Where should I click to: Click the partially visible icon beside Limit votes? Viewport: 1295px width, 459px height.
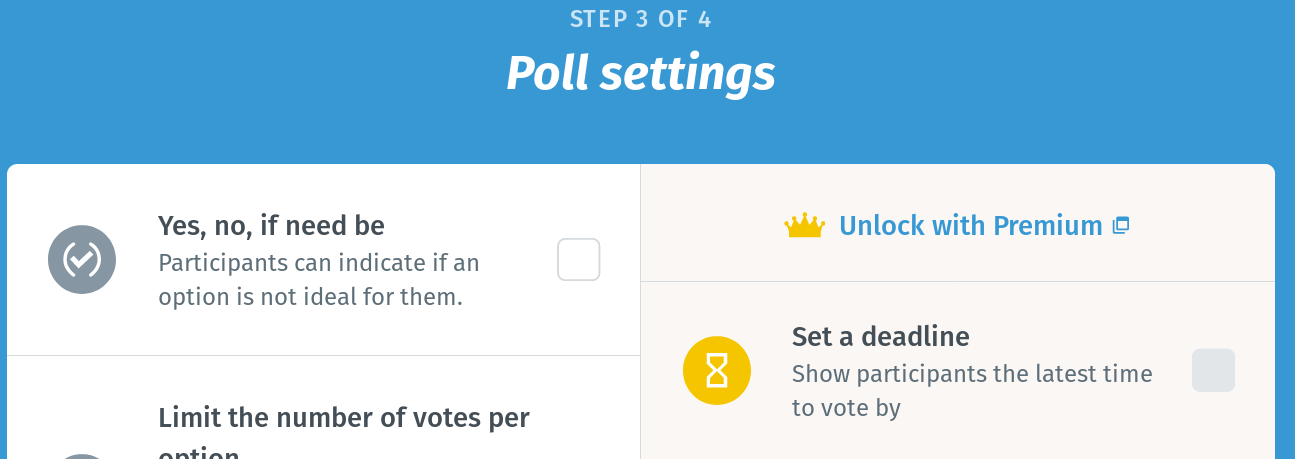click(82, 456)
